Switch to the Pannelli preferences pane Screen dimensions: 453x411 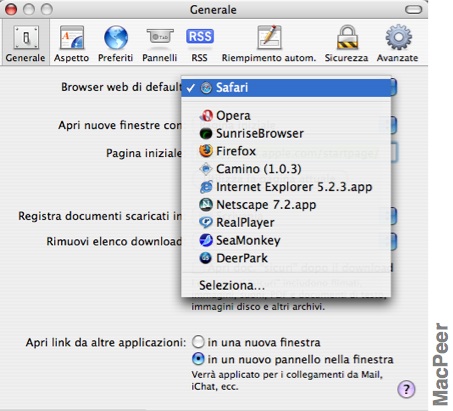[x=160, y=44]
